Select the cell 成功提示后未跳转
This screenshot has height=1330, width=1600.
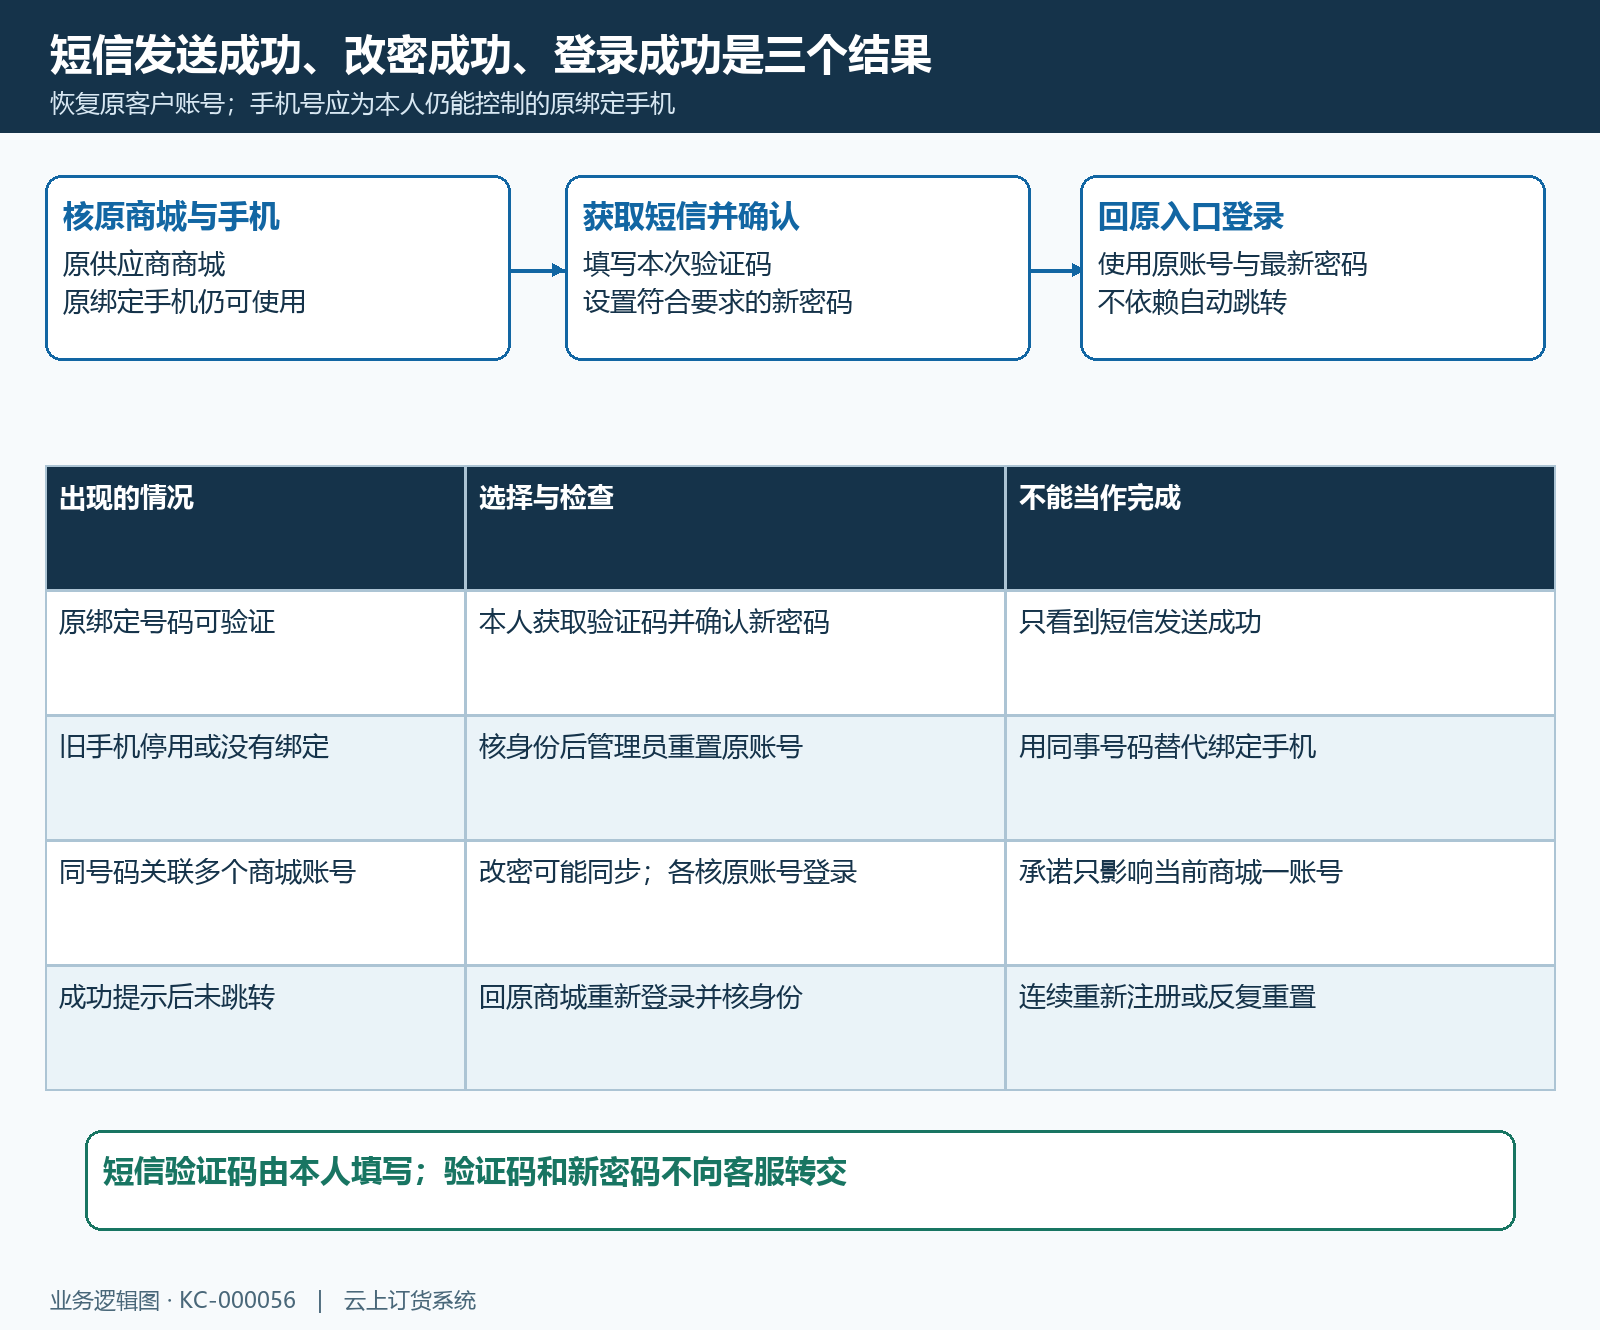(255, 1028)
